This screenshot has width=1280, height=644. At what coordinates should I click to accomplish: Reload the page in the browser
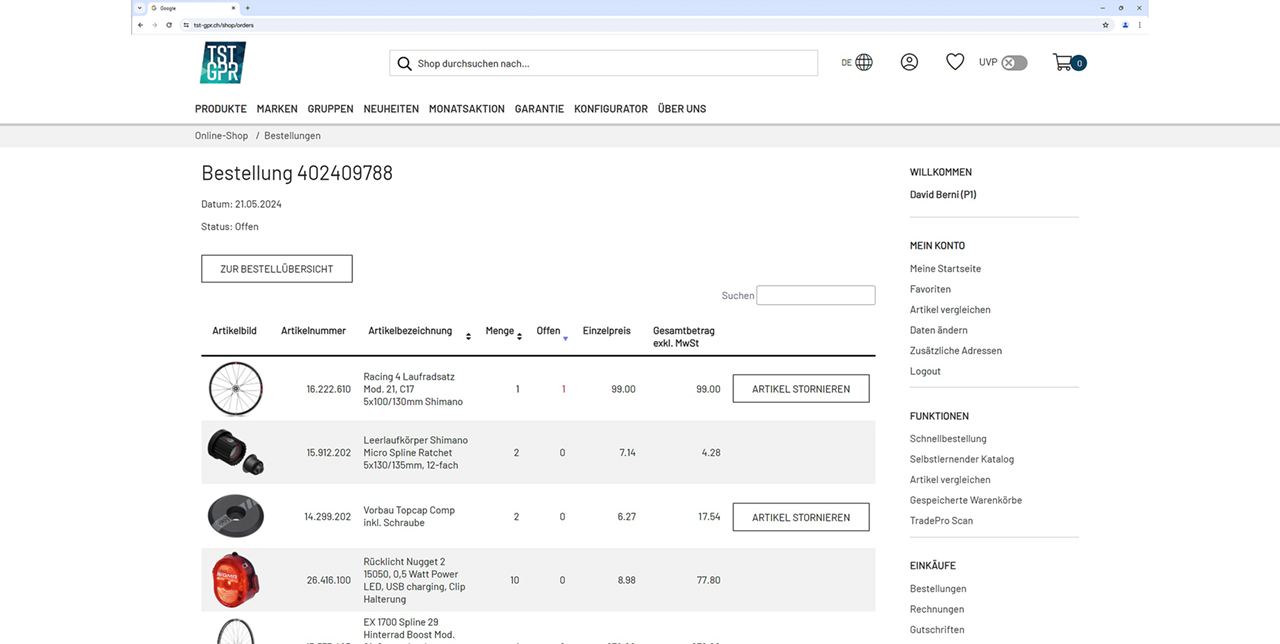(x=169, y=25)
